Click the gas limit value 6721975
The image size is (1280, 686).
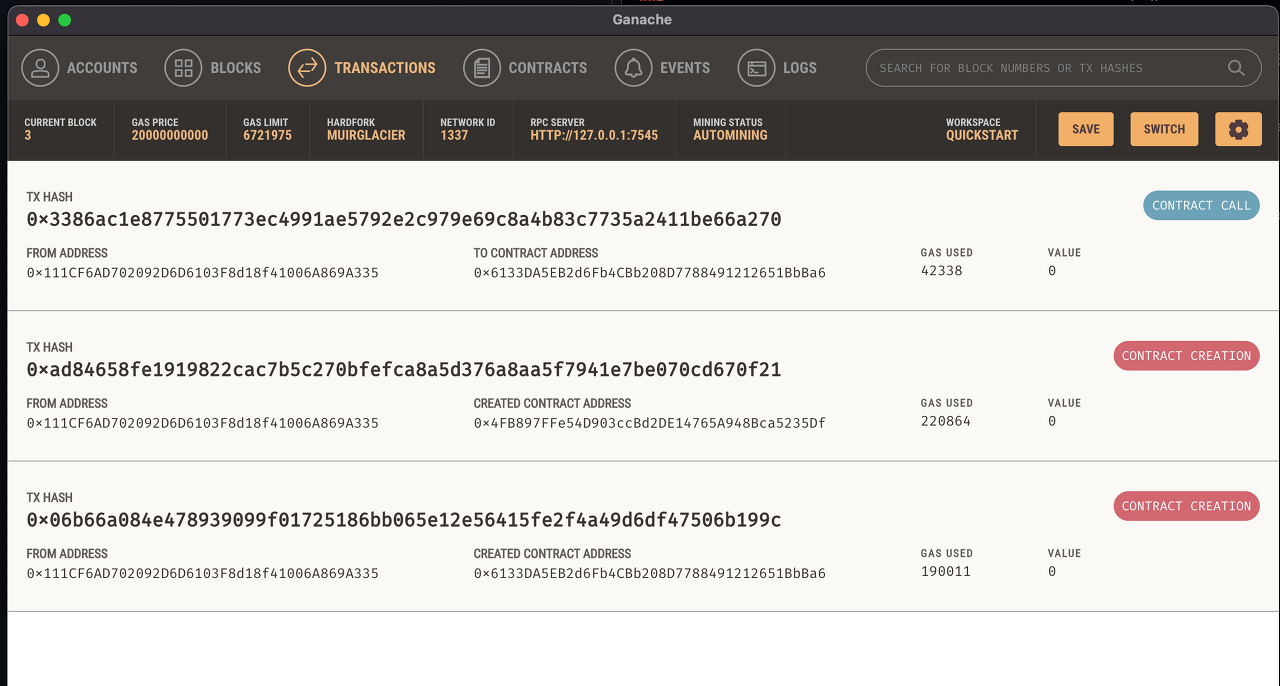click(267, 135)
